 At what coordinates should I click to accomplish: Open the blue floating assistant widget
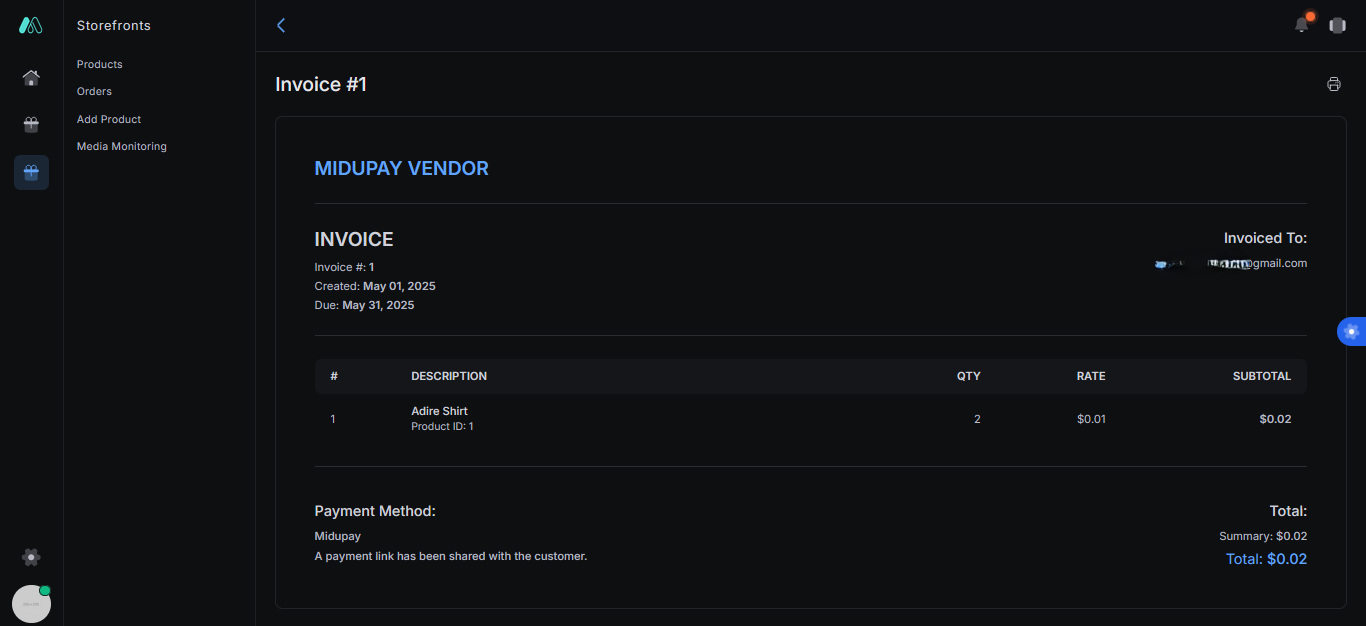[x=1352, y=332]
